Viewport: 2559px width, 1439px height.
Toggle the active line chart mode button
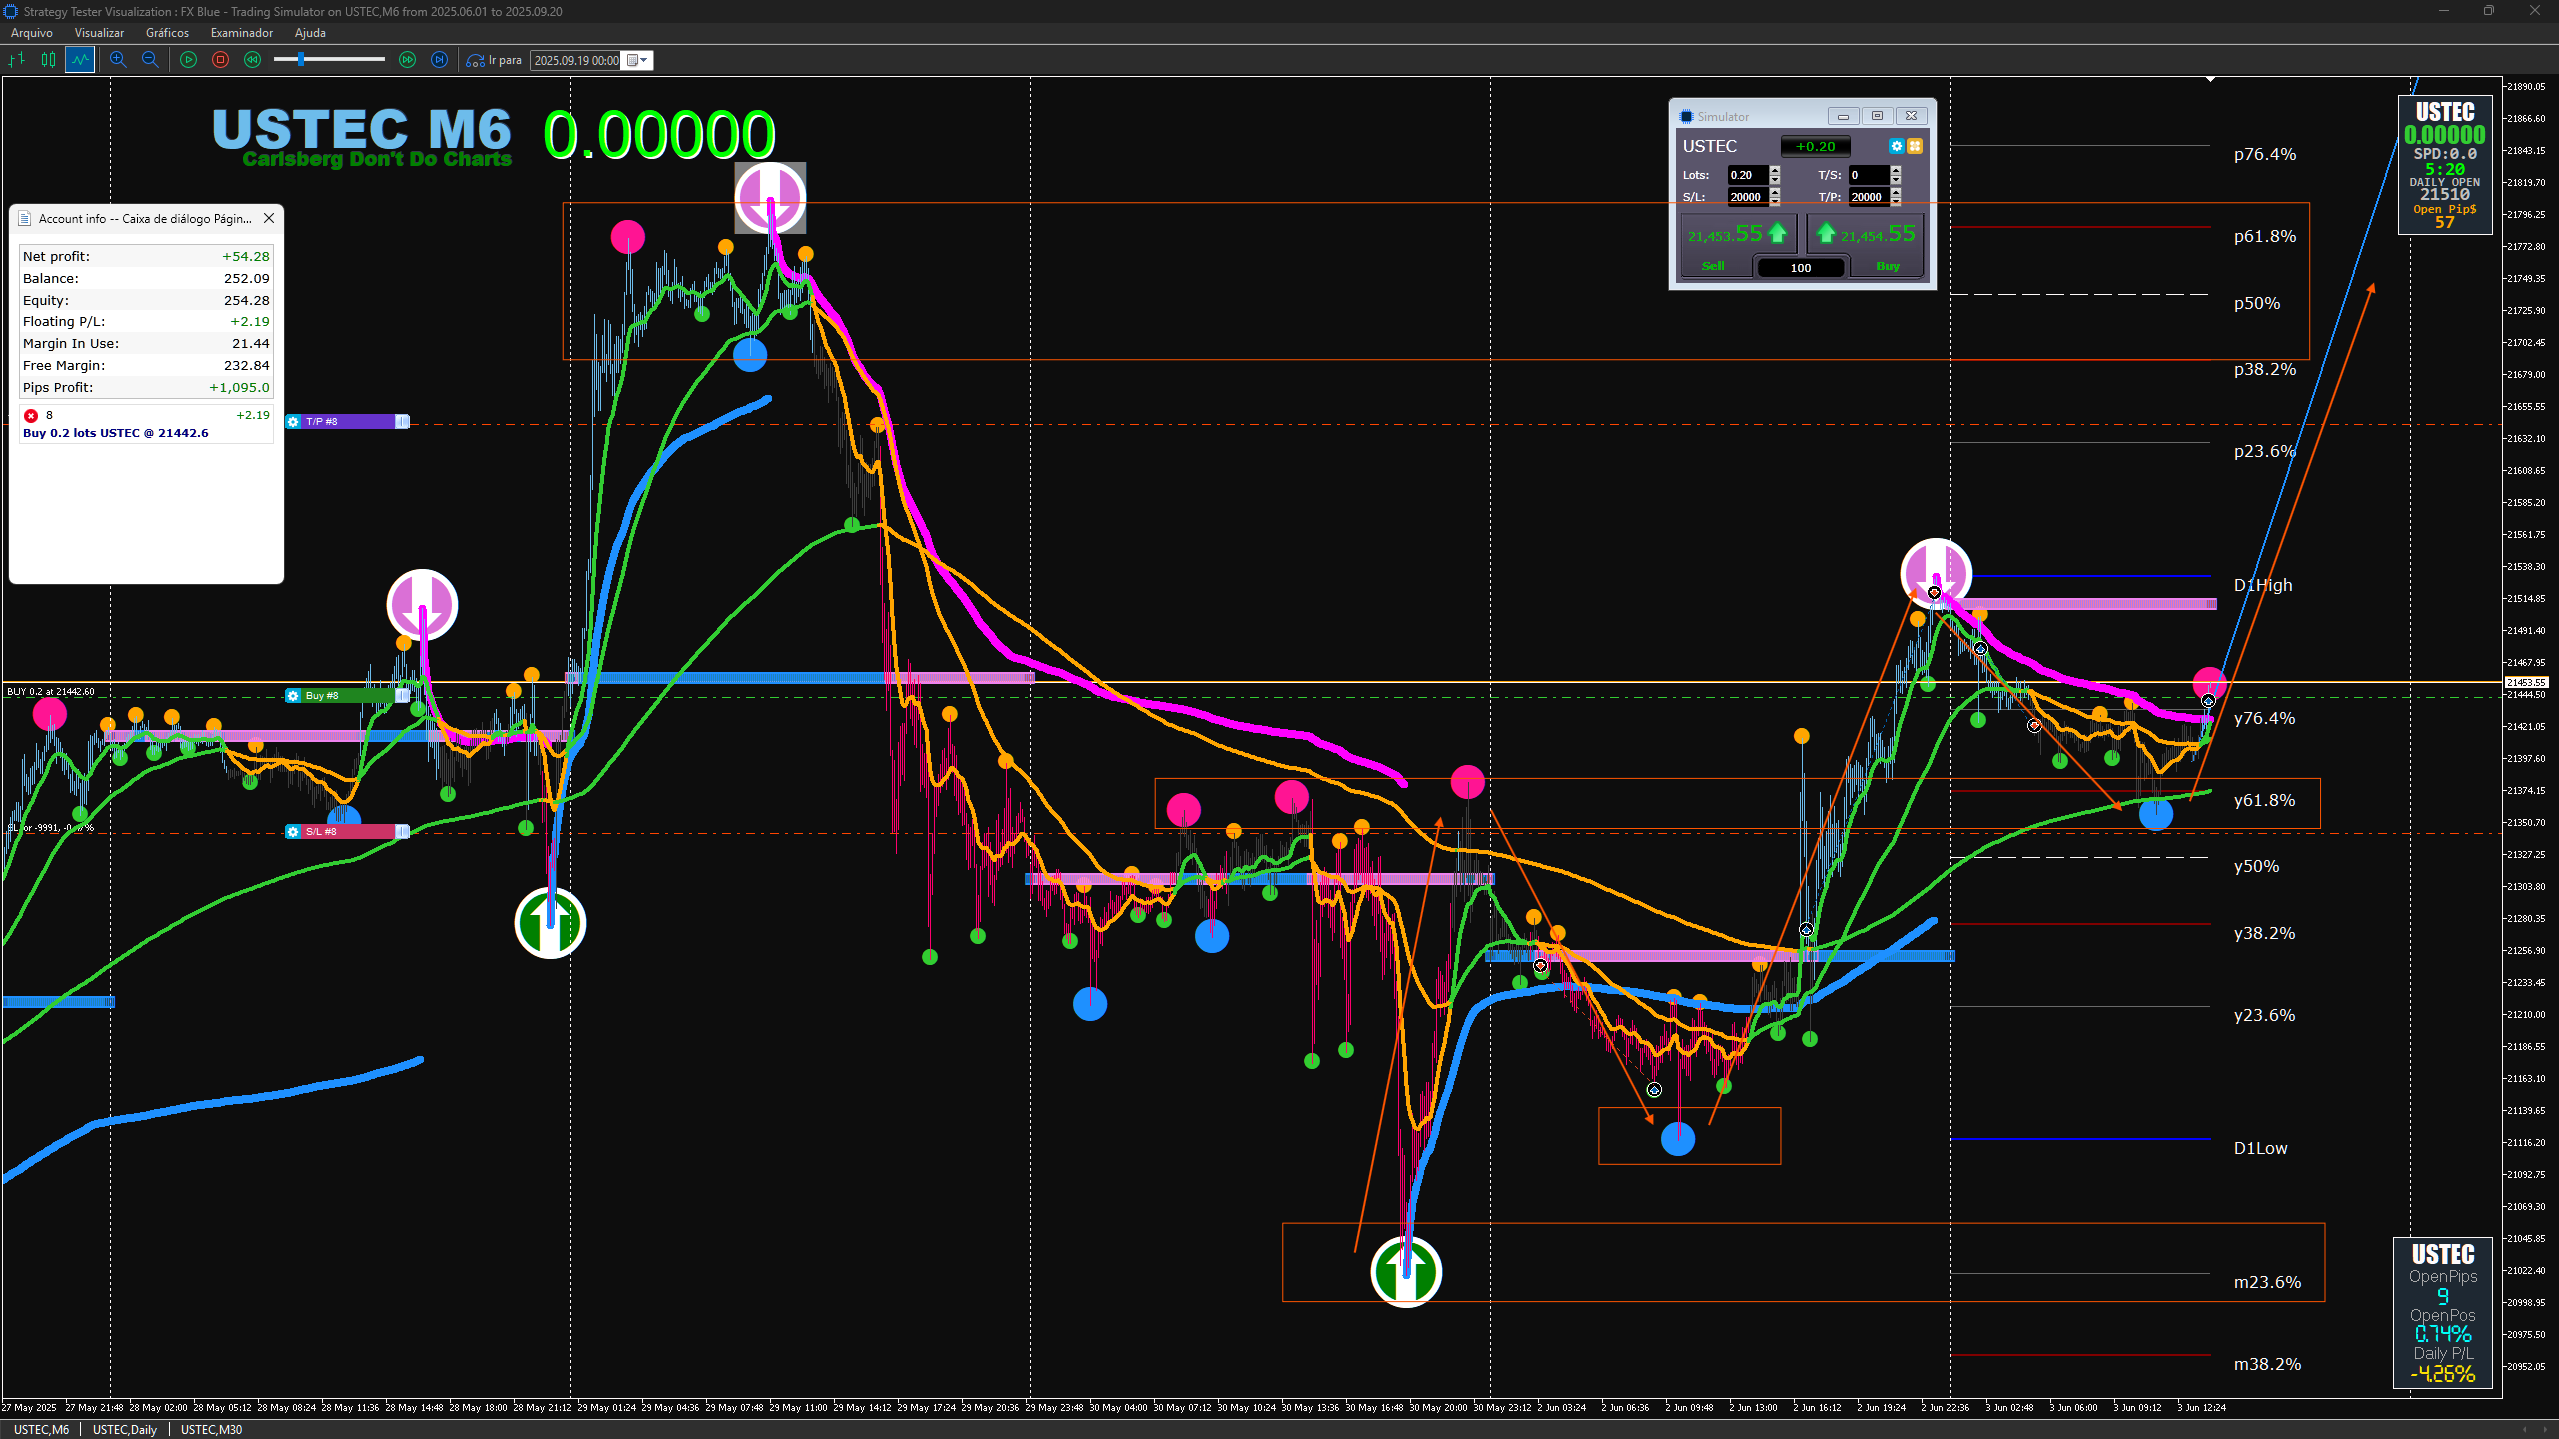(80, 60)
